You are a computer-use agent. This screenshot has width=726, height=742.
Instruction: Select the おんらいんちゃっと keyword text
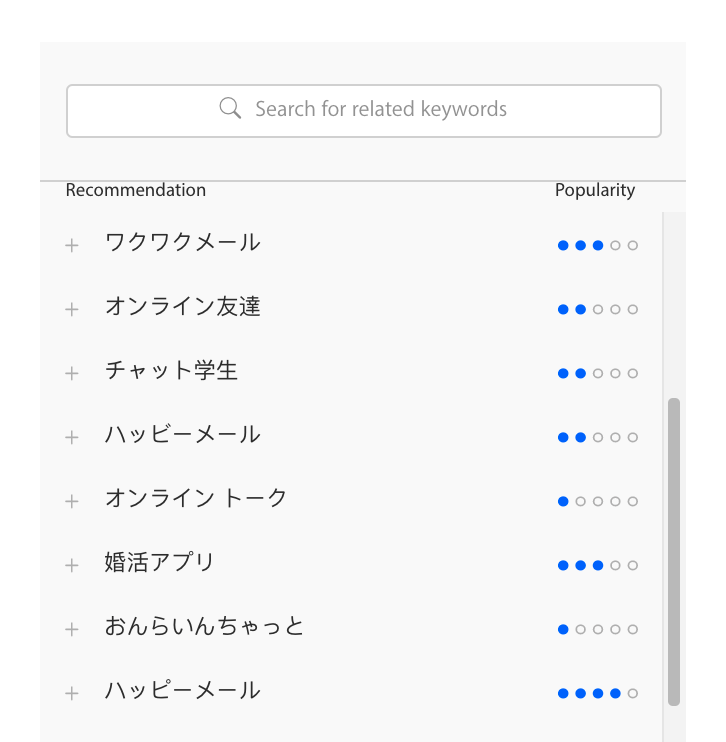[x=204, y=626]
